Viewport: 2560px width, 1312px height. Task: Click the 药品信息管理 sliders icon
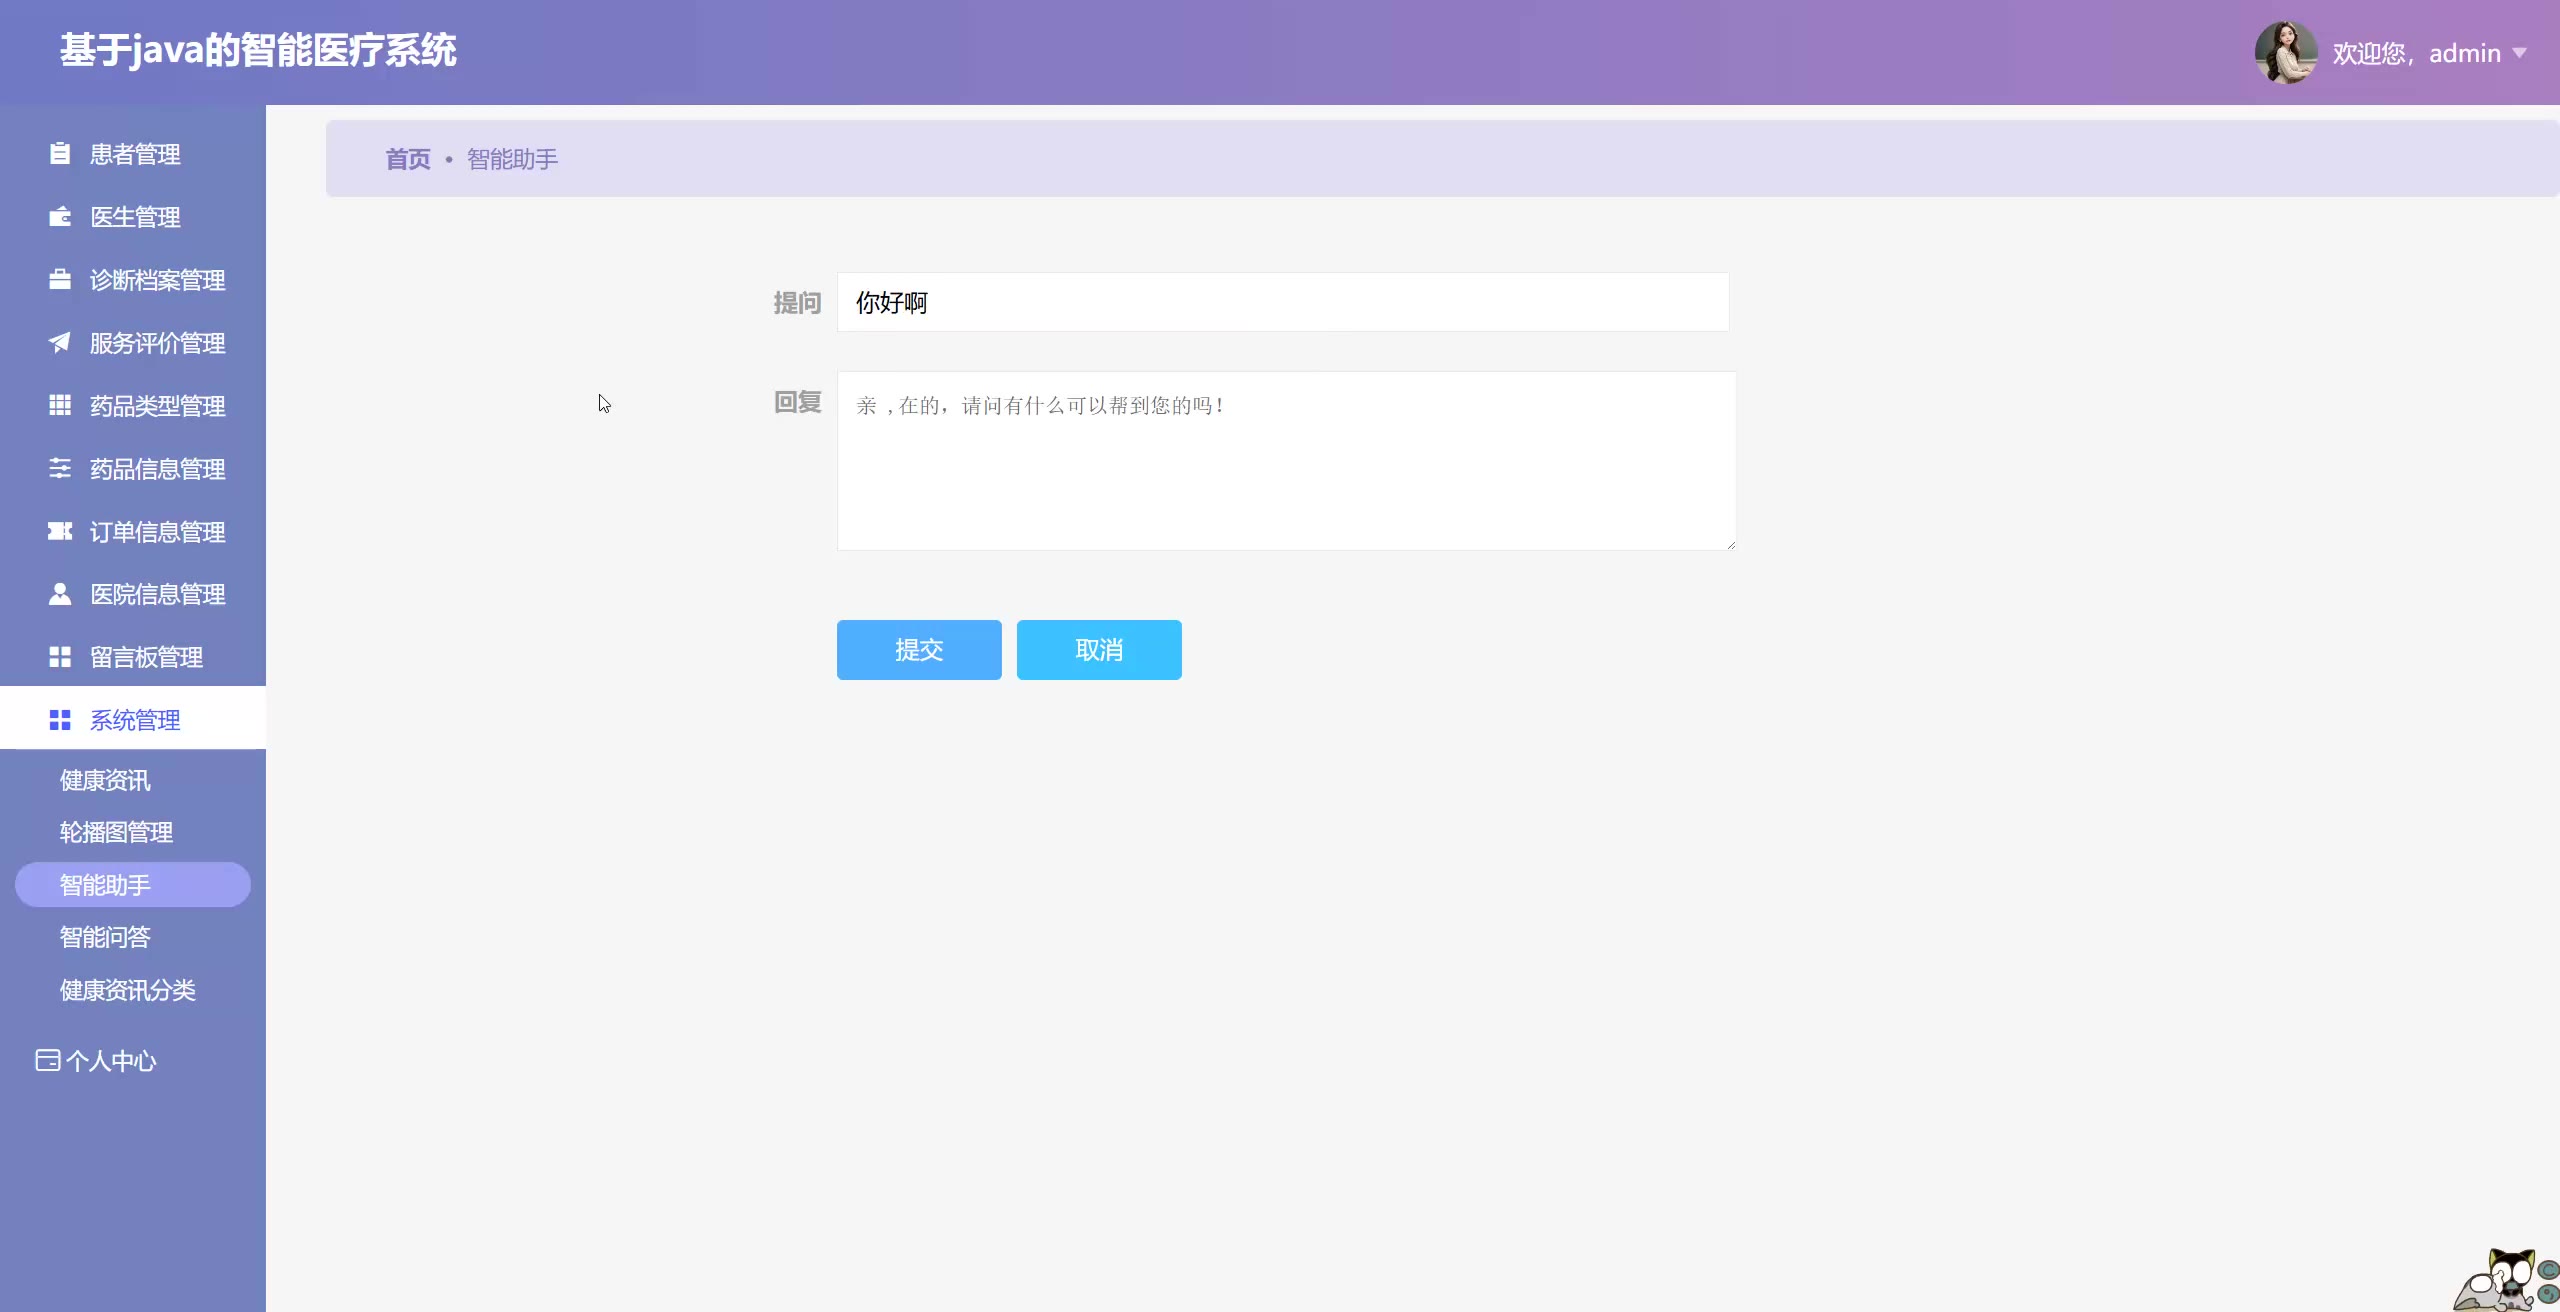(x=60, y=468)
